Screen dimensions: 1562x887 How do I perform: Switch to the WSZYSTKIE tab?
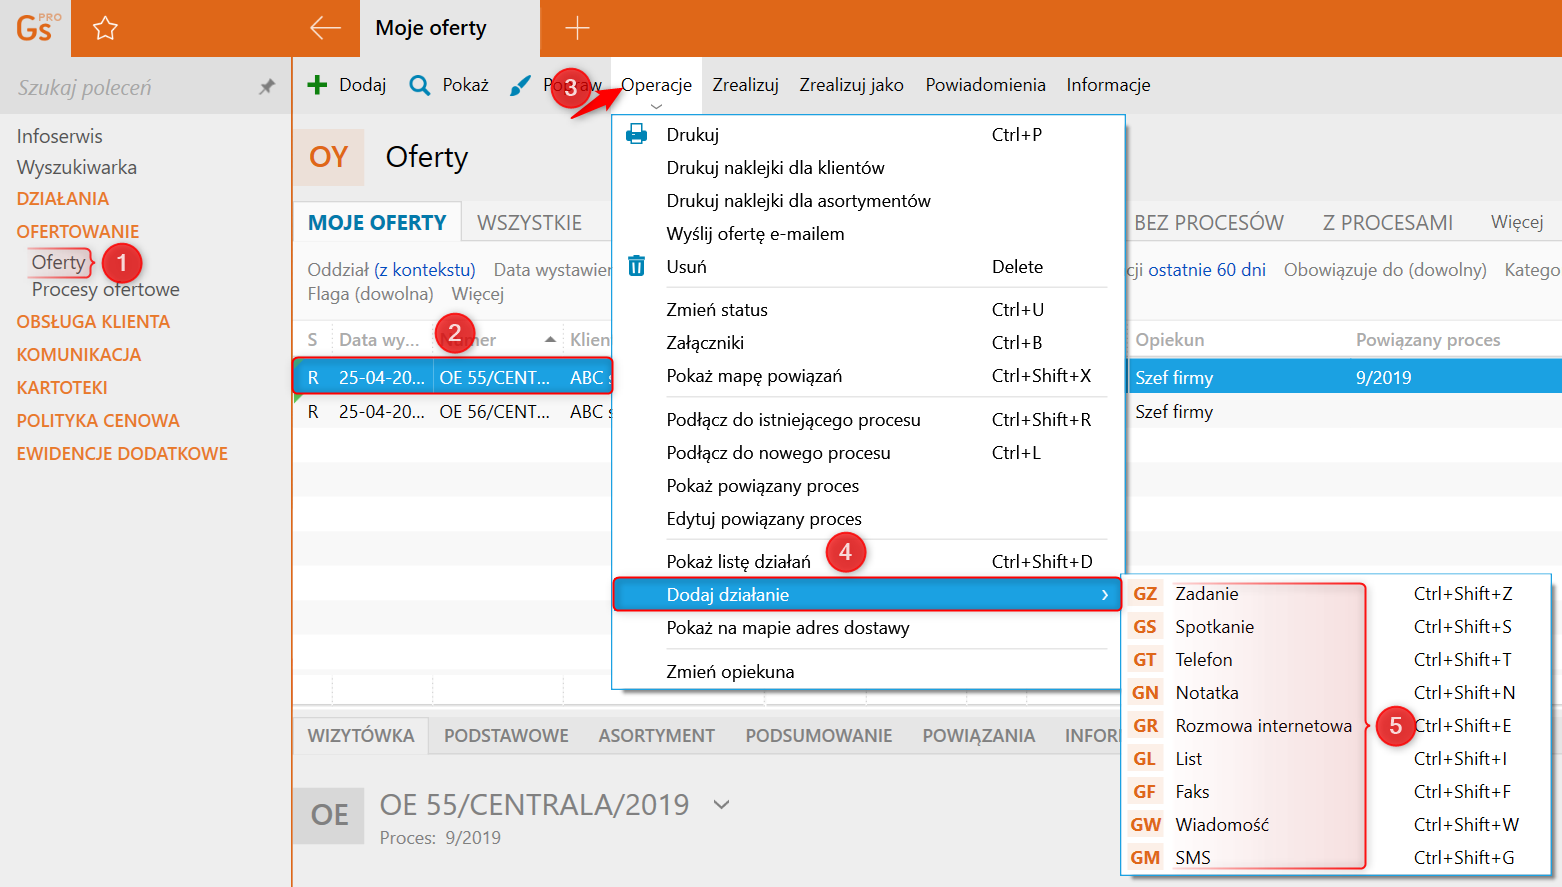point(529,222)
